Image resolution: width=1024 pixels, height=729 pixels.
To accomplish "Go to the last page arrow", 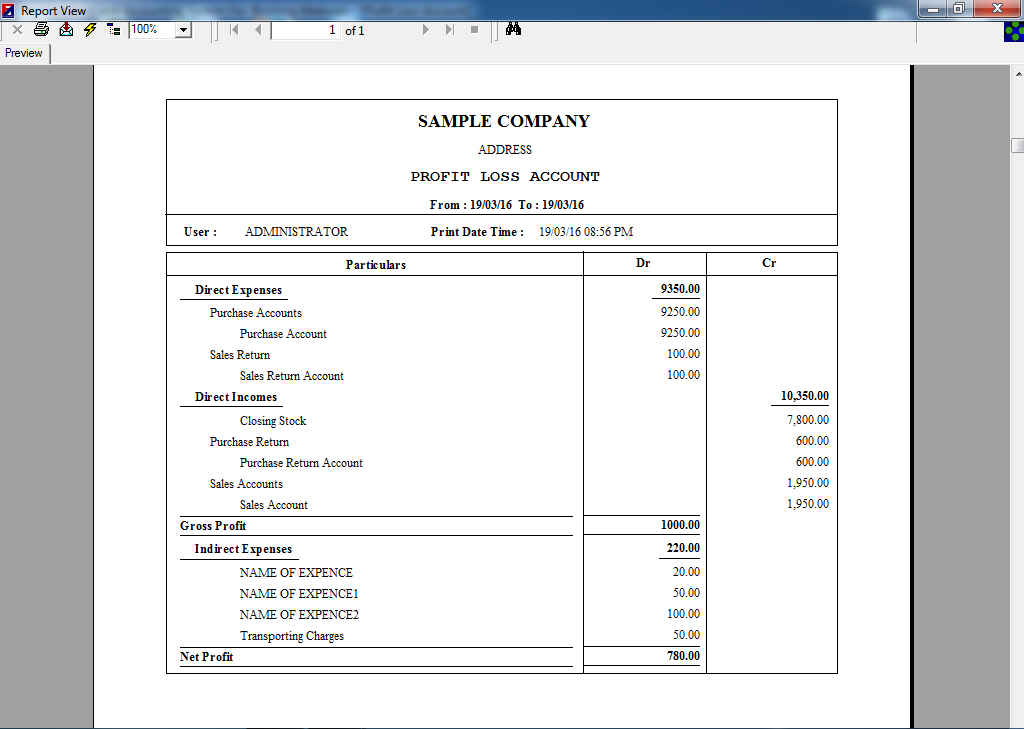I will (x=450, y=30).
